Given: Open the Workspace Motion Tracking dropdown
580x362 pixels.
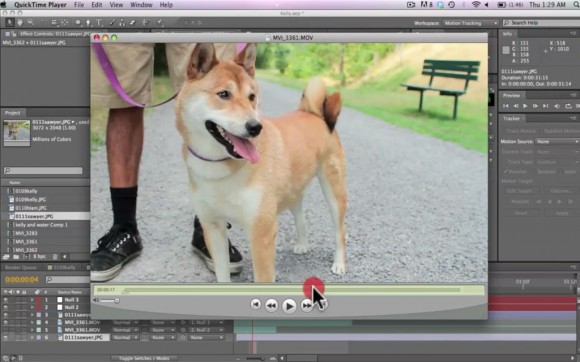Looking at the screenshot, I should click(471, 23).
